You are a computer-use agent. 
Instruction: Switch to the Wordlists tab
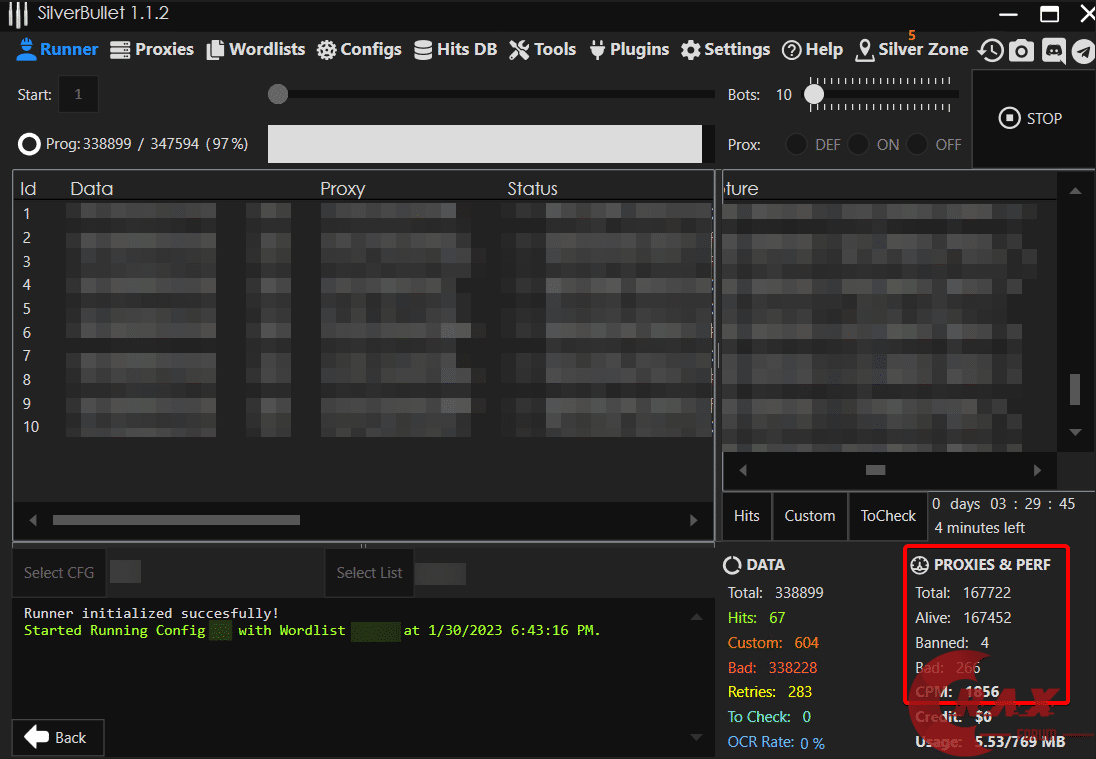tap(256, 49)
